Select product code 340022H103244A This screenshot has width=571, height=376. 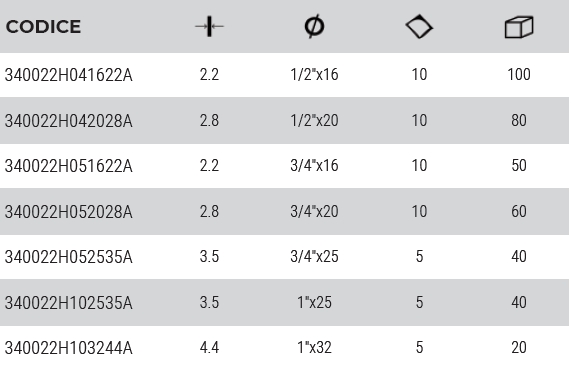68,348
